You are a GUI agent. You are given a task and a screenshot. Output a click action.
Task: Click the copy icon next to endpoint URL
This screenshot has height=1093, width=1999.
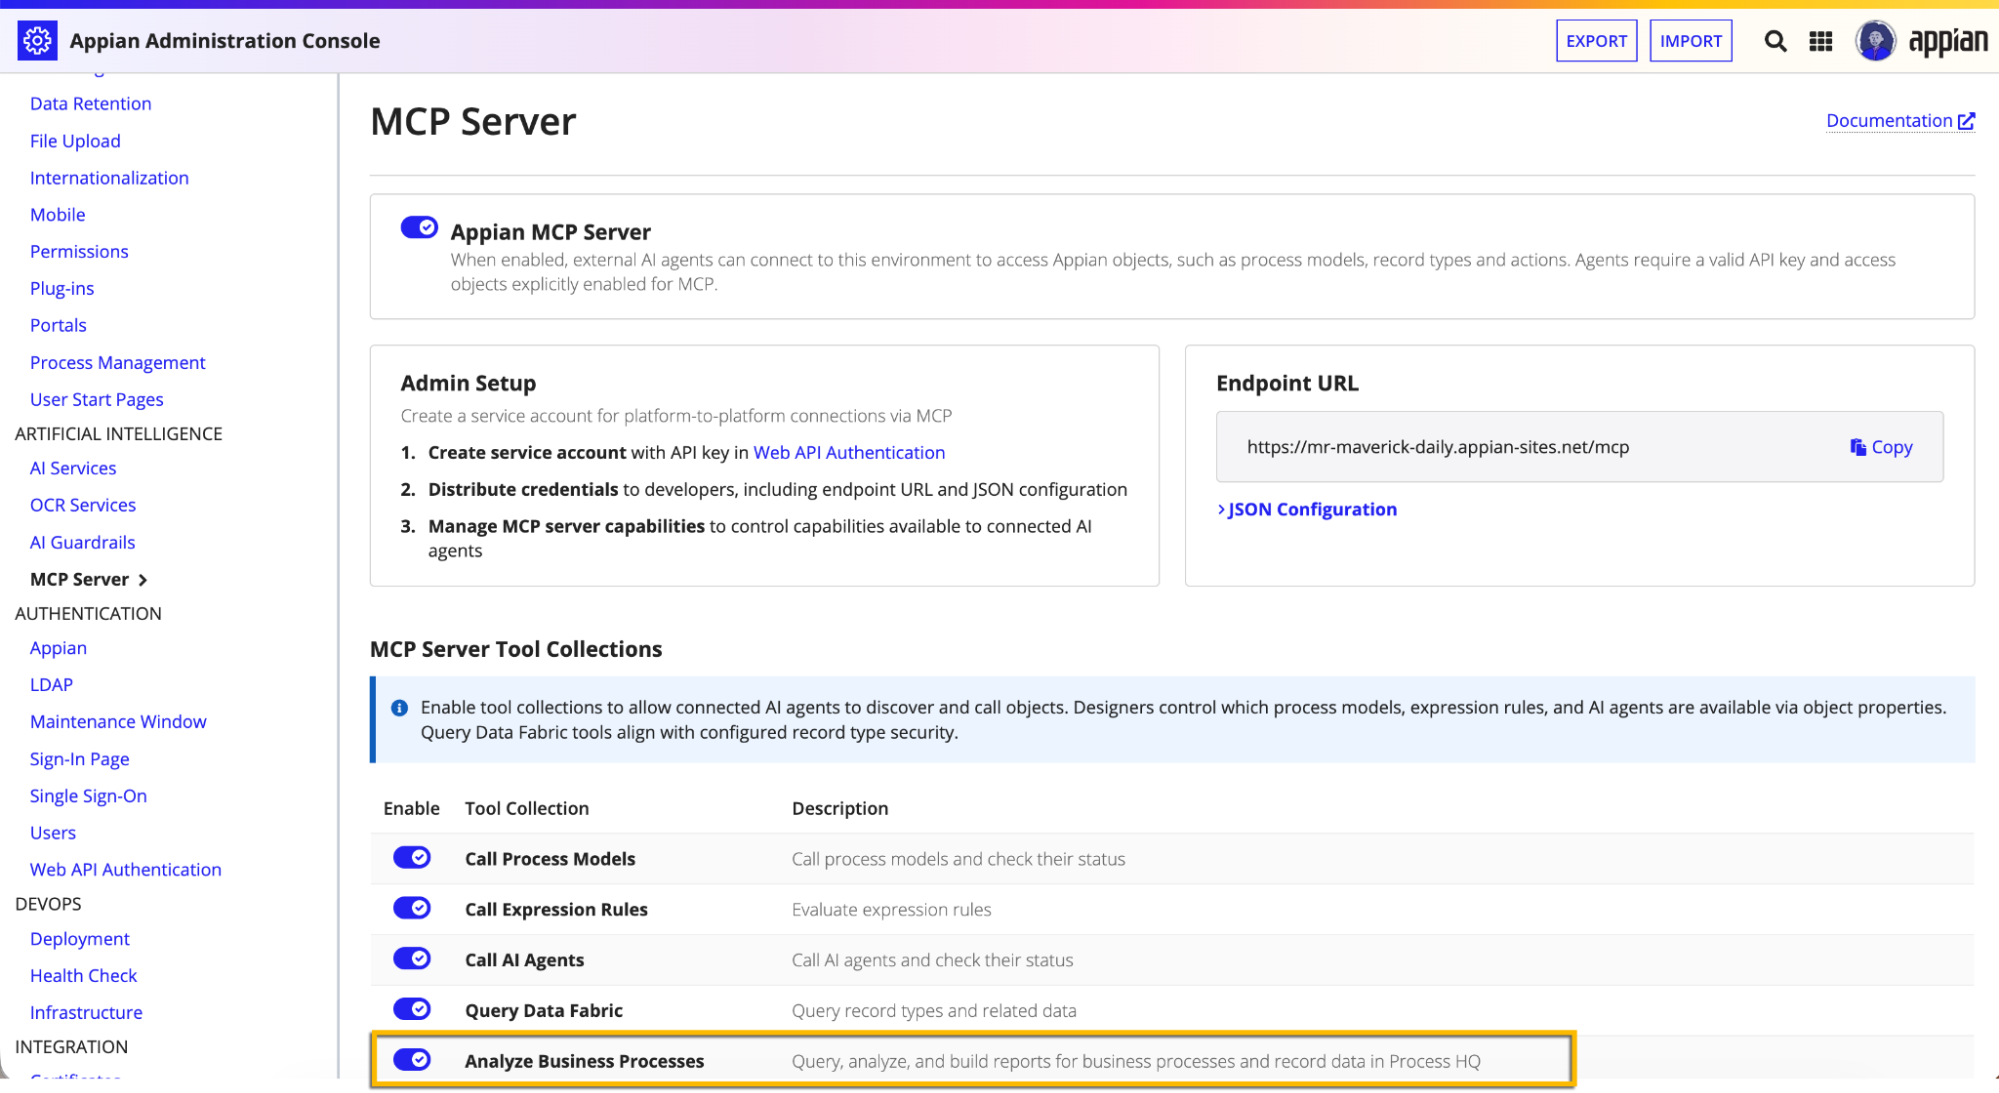coord(1858,447)
